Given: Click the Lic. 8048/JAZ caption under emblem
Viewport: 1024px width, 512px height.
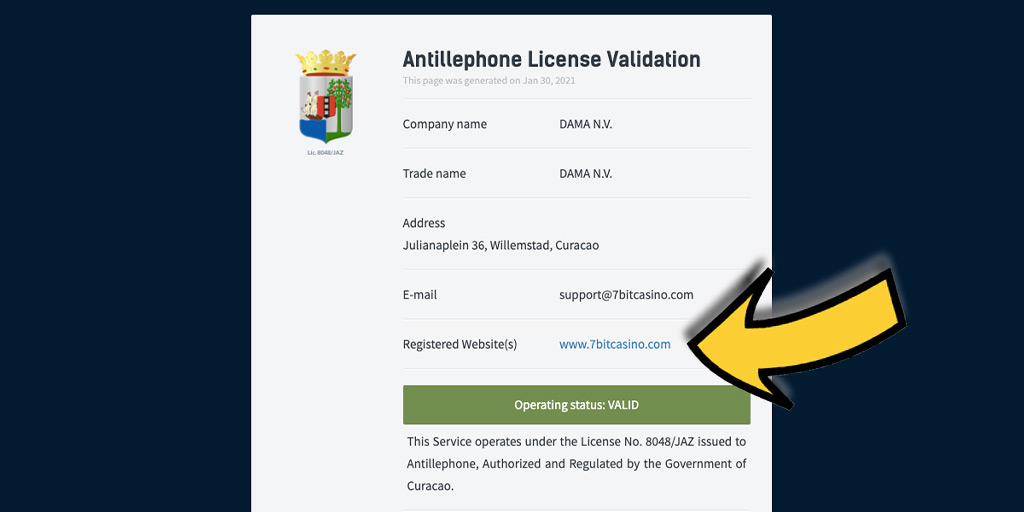Looking at the screenshot, I should pyautogui.click(x=325, y=153).
